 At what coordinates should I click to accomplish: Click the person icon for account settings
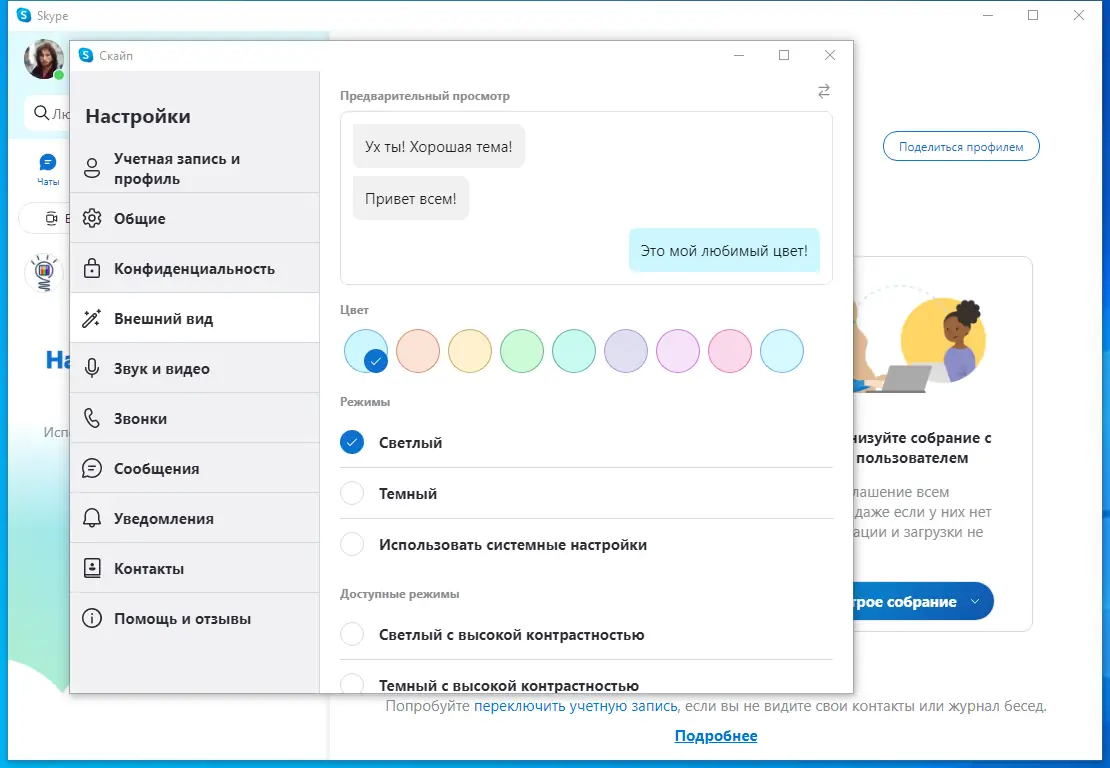point(92,168)
